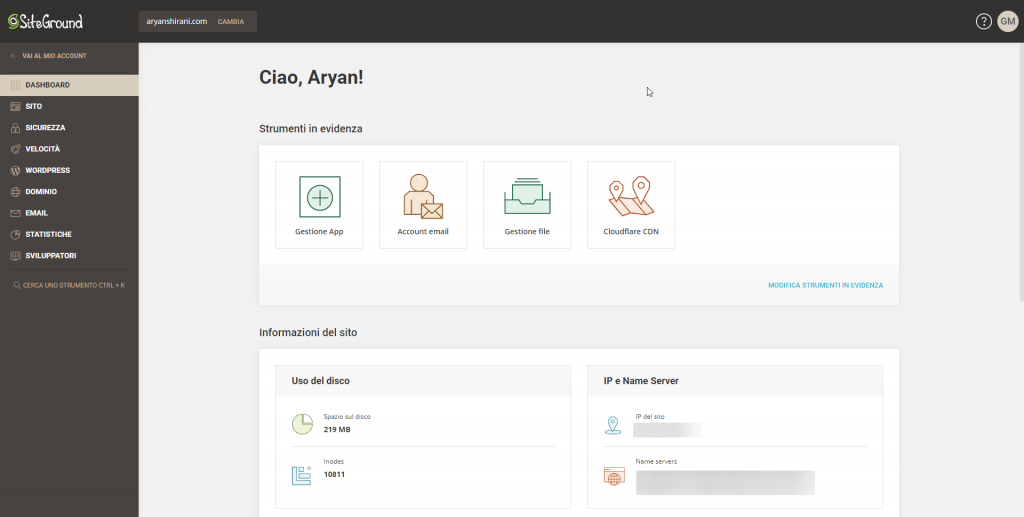Open the Cloudflare CDN tool icon
This screenshot has height=517, width=1024.
(x=631, y=197)
